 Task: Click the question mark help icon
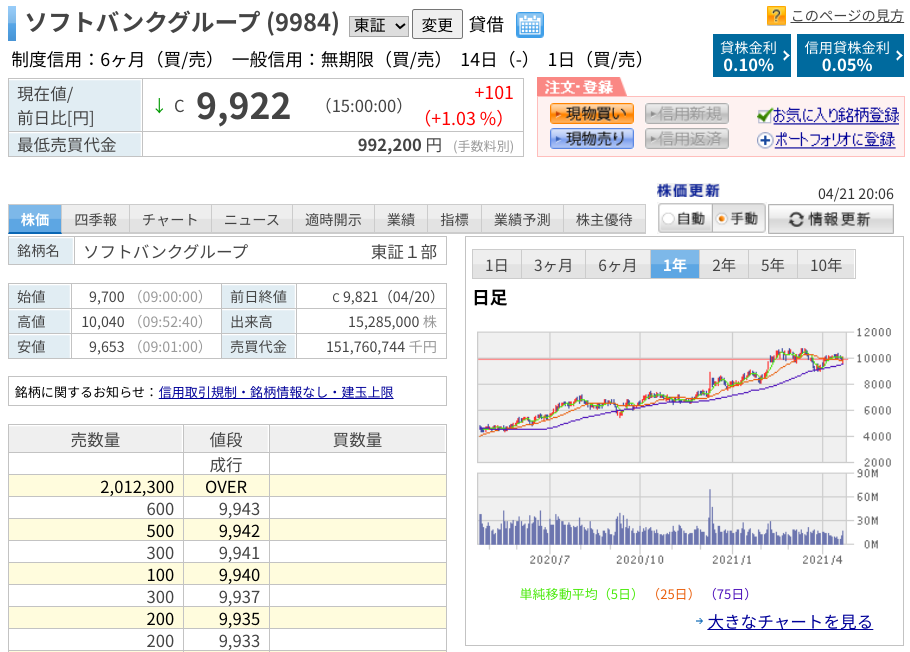(776, 16)
